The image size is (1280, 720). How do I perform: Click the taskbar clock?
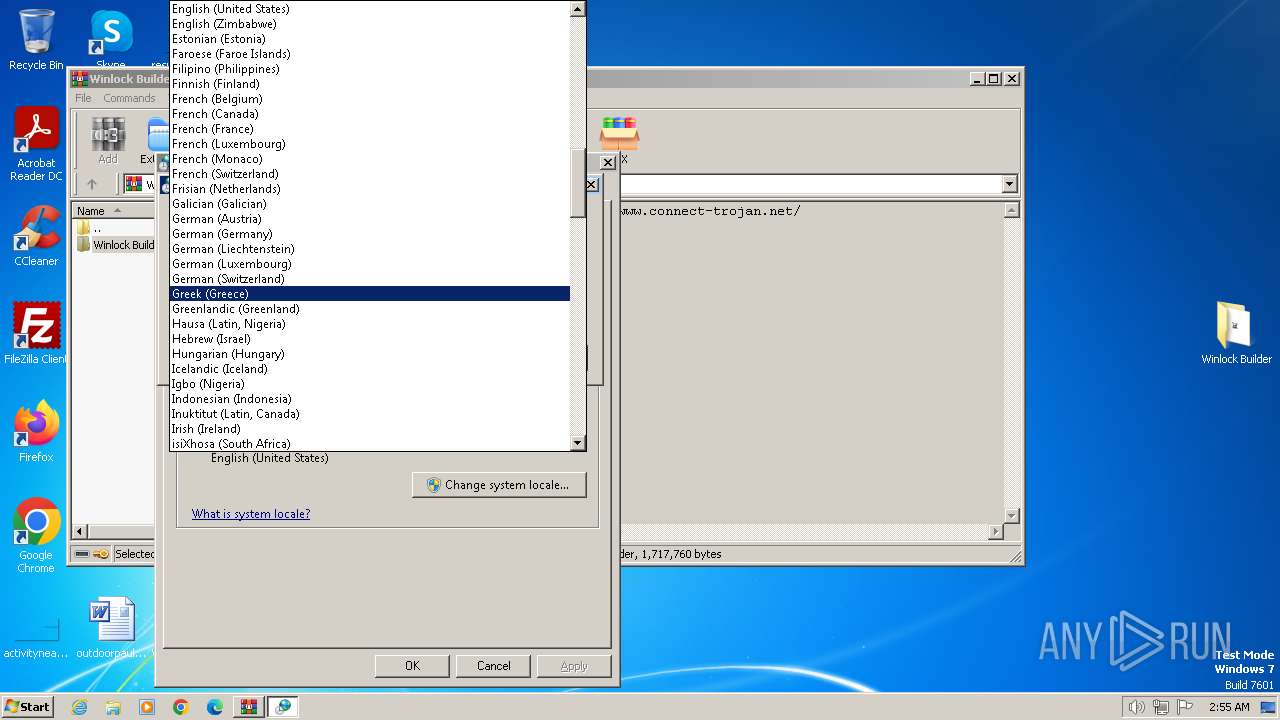point(1229,707)
